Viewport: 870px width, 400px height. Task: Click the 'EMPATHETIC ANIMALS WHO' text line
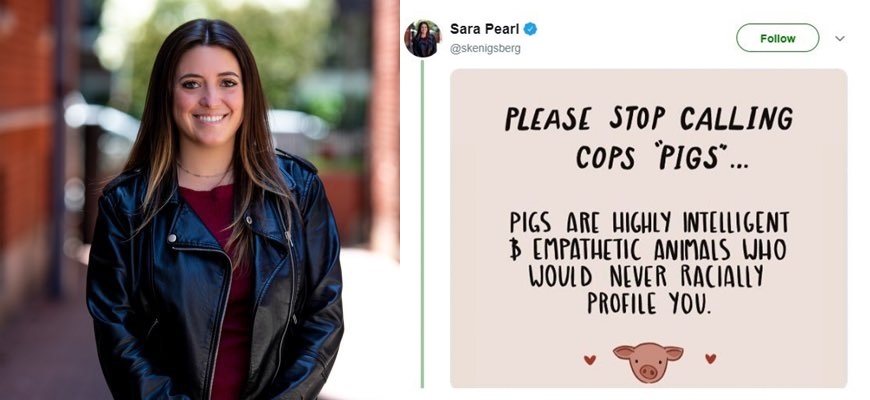click(648, 250)
